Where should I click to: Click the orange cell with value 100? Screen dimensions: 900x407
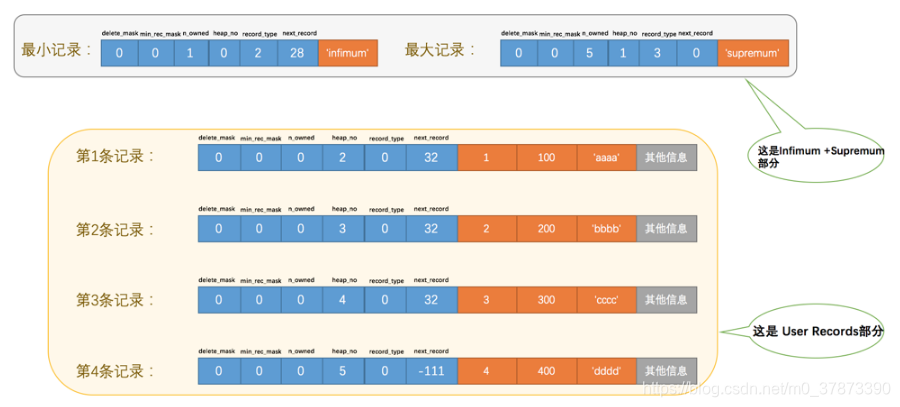pyautogui.click(x=546, y=157)
